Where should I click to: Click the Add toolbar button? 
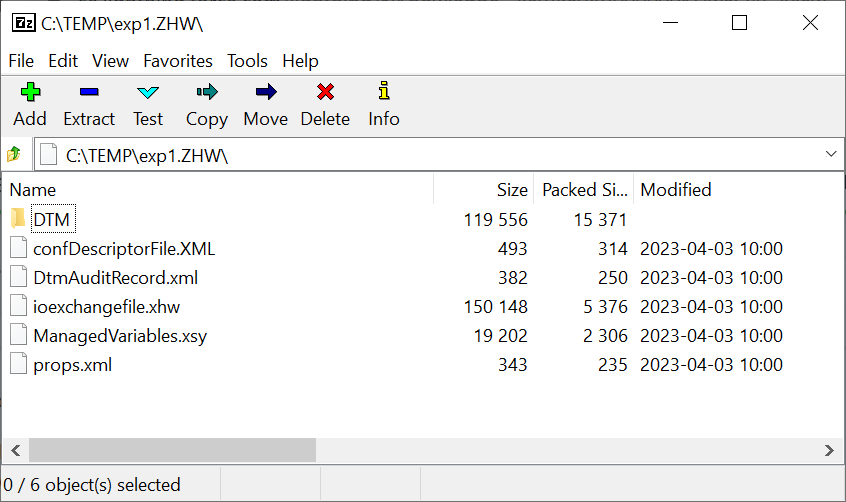[x=30, y=105]
